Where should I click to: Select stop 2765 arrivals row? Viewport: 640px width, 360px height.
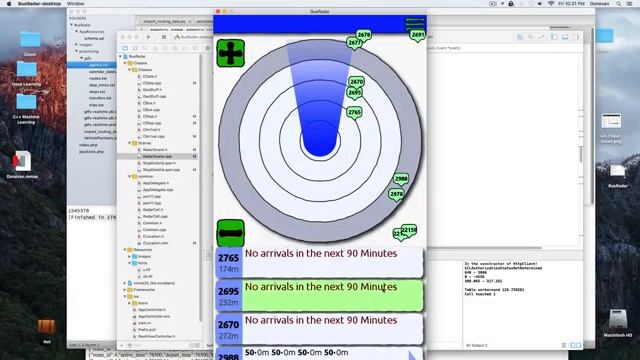click(320, 262)
